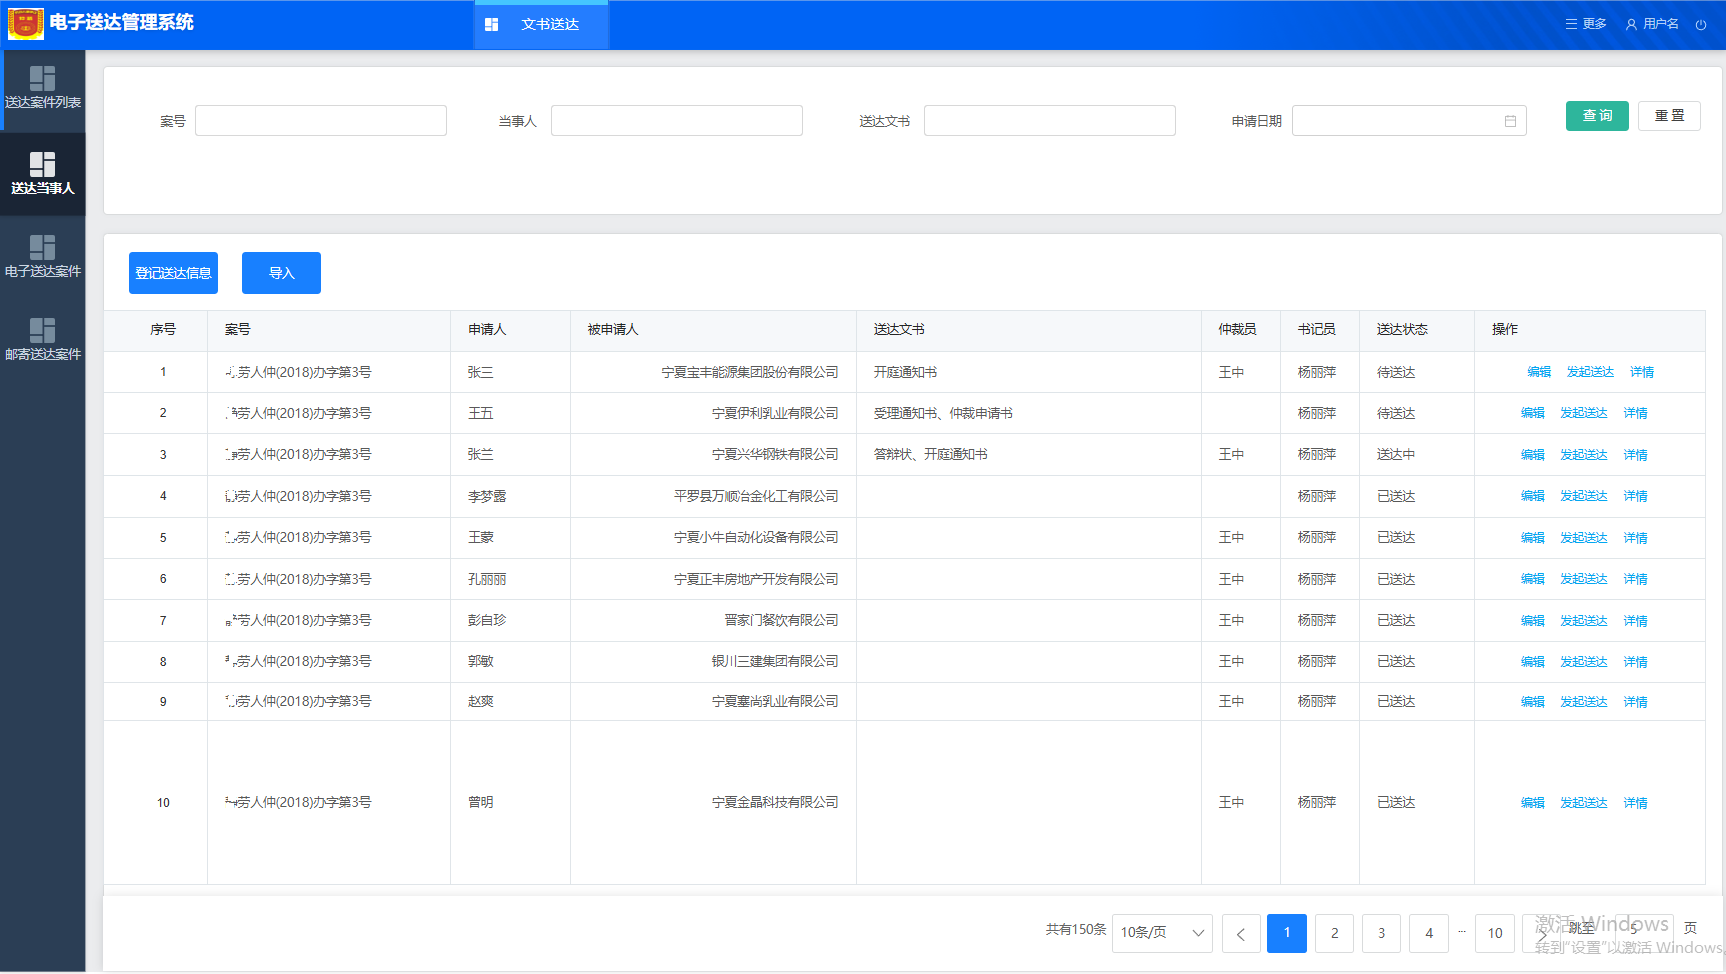The image size is (1726, 974).
Task: Click the power logout icon
Action: pyautogui.click(x=1701, y=24)
